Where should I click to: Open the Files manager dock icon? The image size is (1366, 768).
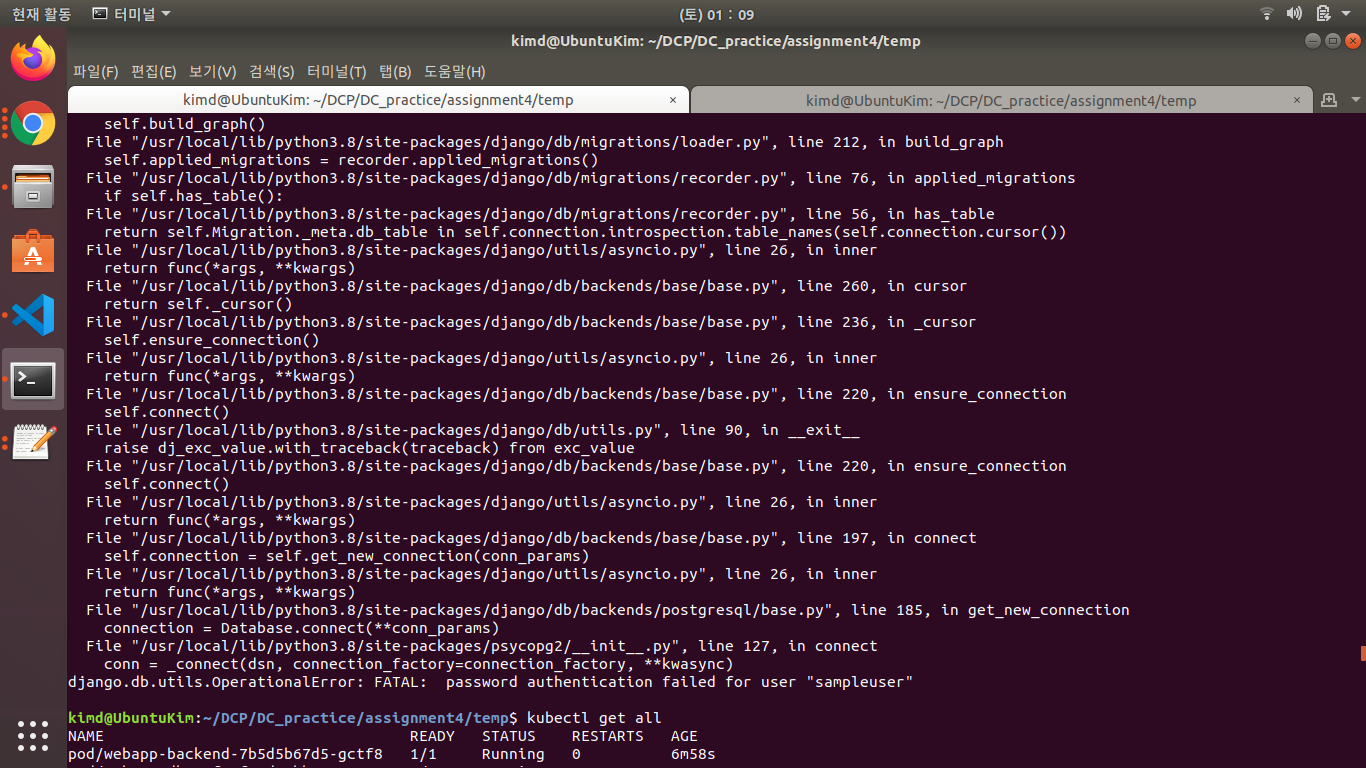pyautogui.click(x=33, y=187)
